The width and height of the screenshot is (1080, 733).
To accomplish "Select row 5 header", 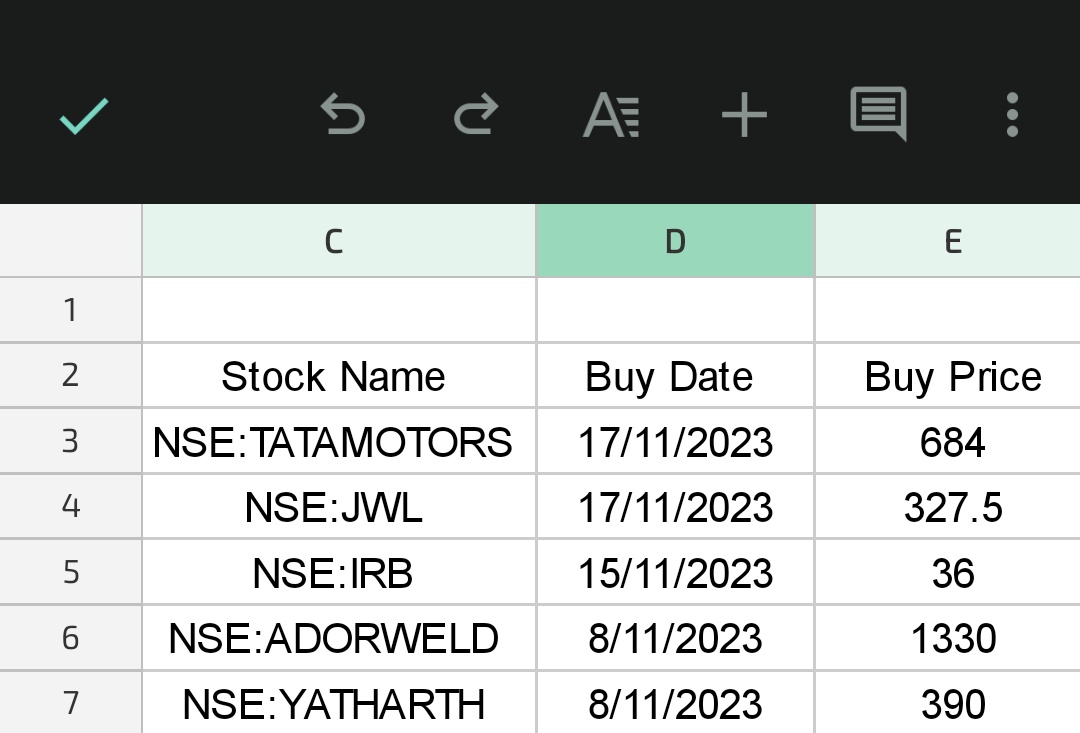I will coord(70,572).
